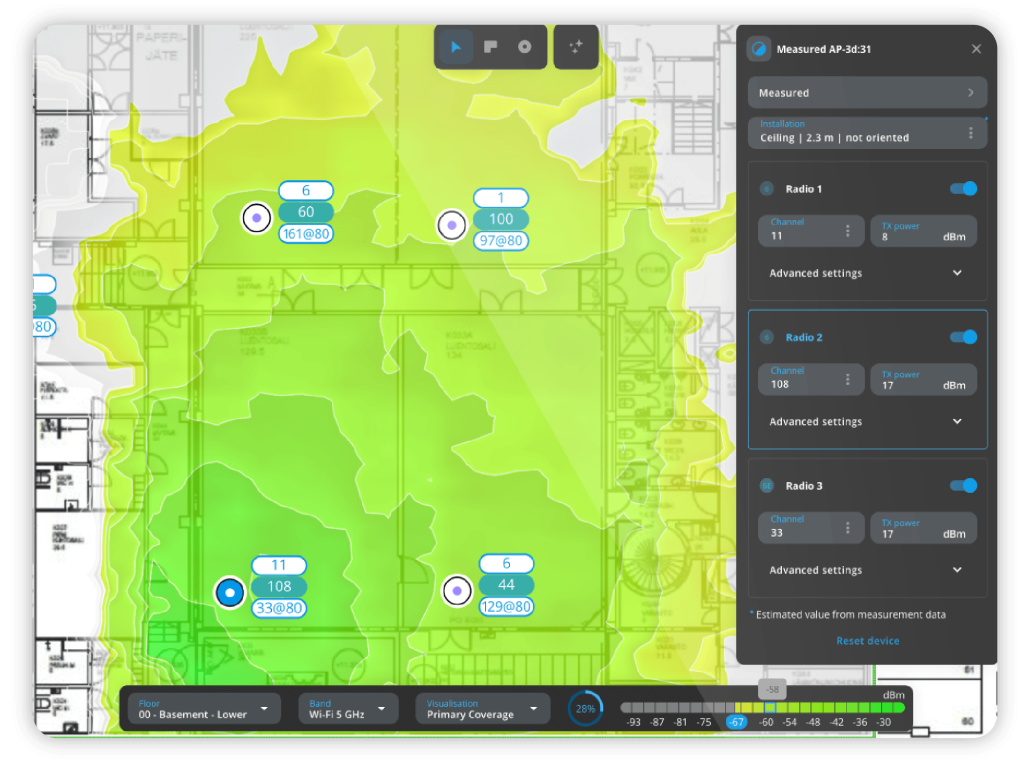Click the Reset device link
The image size is (1024, 768).
point(867,641)
